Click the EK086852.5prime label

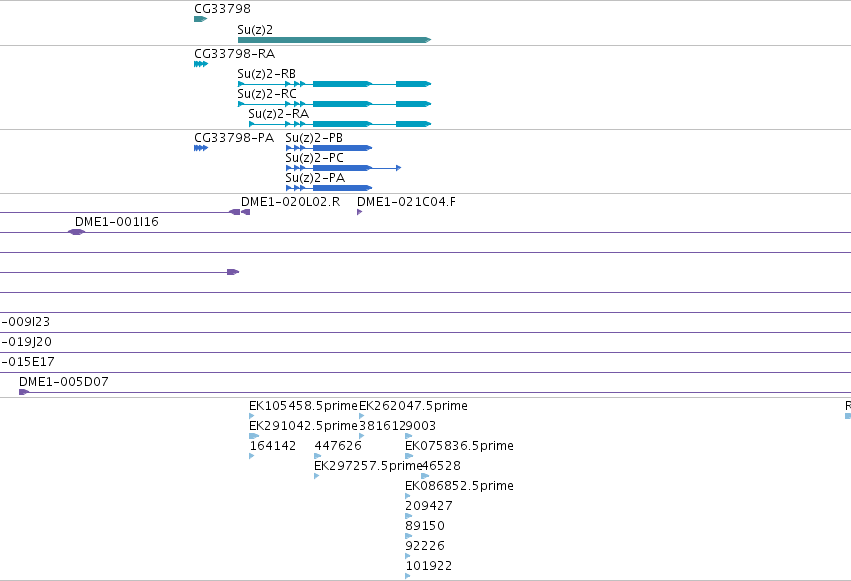(460, 486)
